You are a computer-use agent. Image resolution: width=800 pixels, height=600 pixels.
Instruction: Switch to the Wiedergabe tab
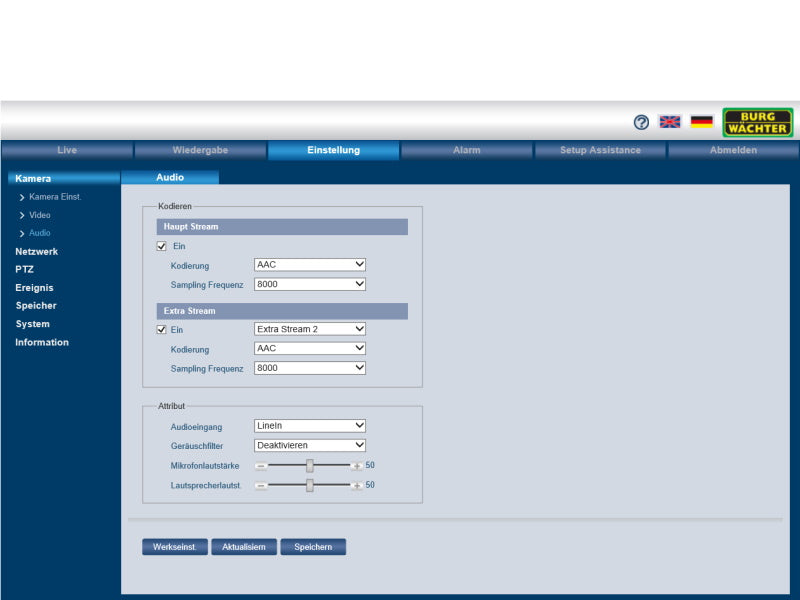[x=200, y=151]
